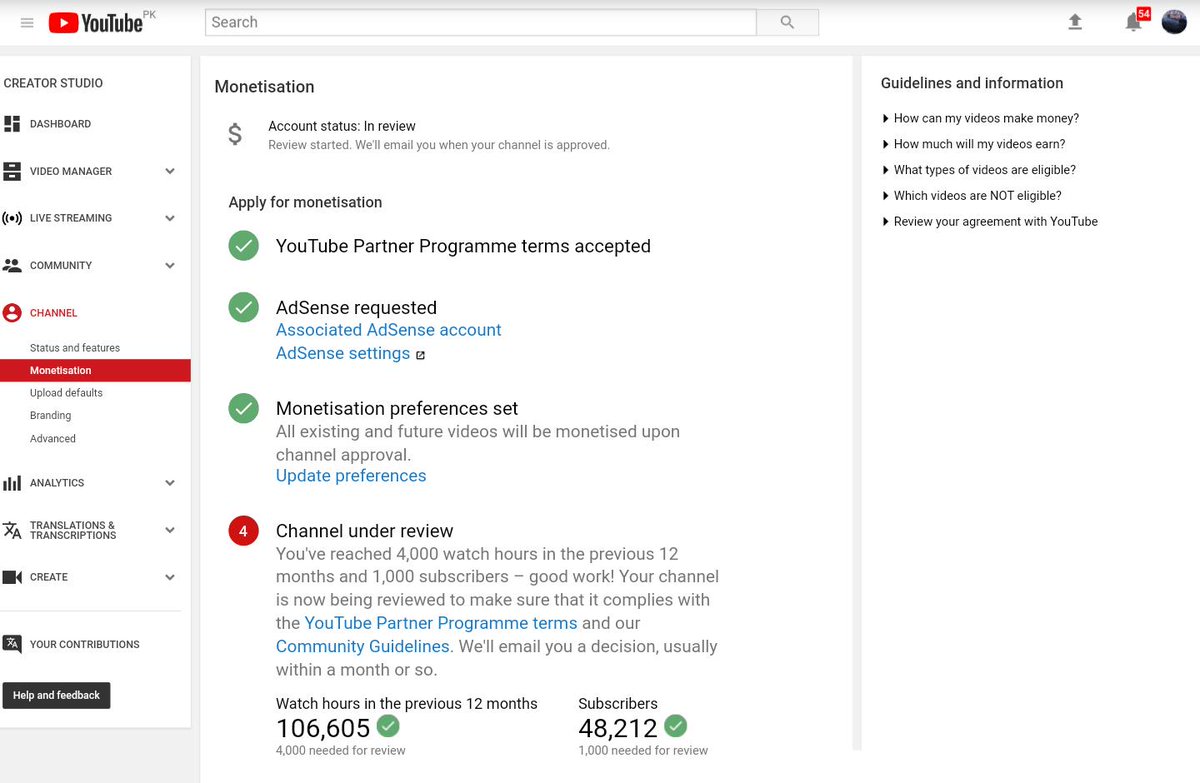1200x783 pixels.
Task: Click 'Account status: In review' text
Action: click(342, 126)
